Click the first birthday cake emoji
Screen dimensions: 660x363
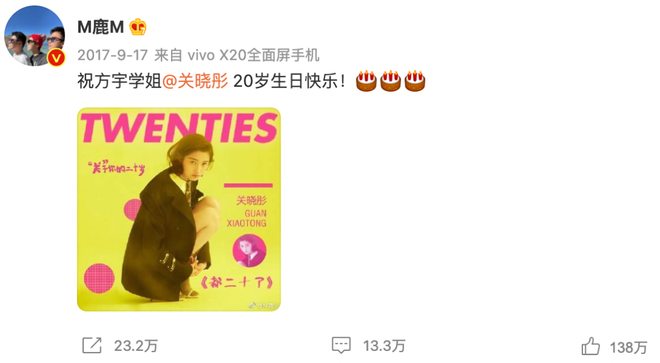[x=366, y=81]
